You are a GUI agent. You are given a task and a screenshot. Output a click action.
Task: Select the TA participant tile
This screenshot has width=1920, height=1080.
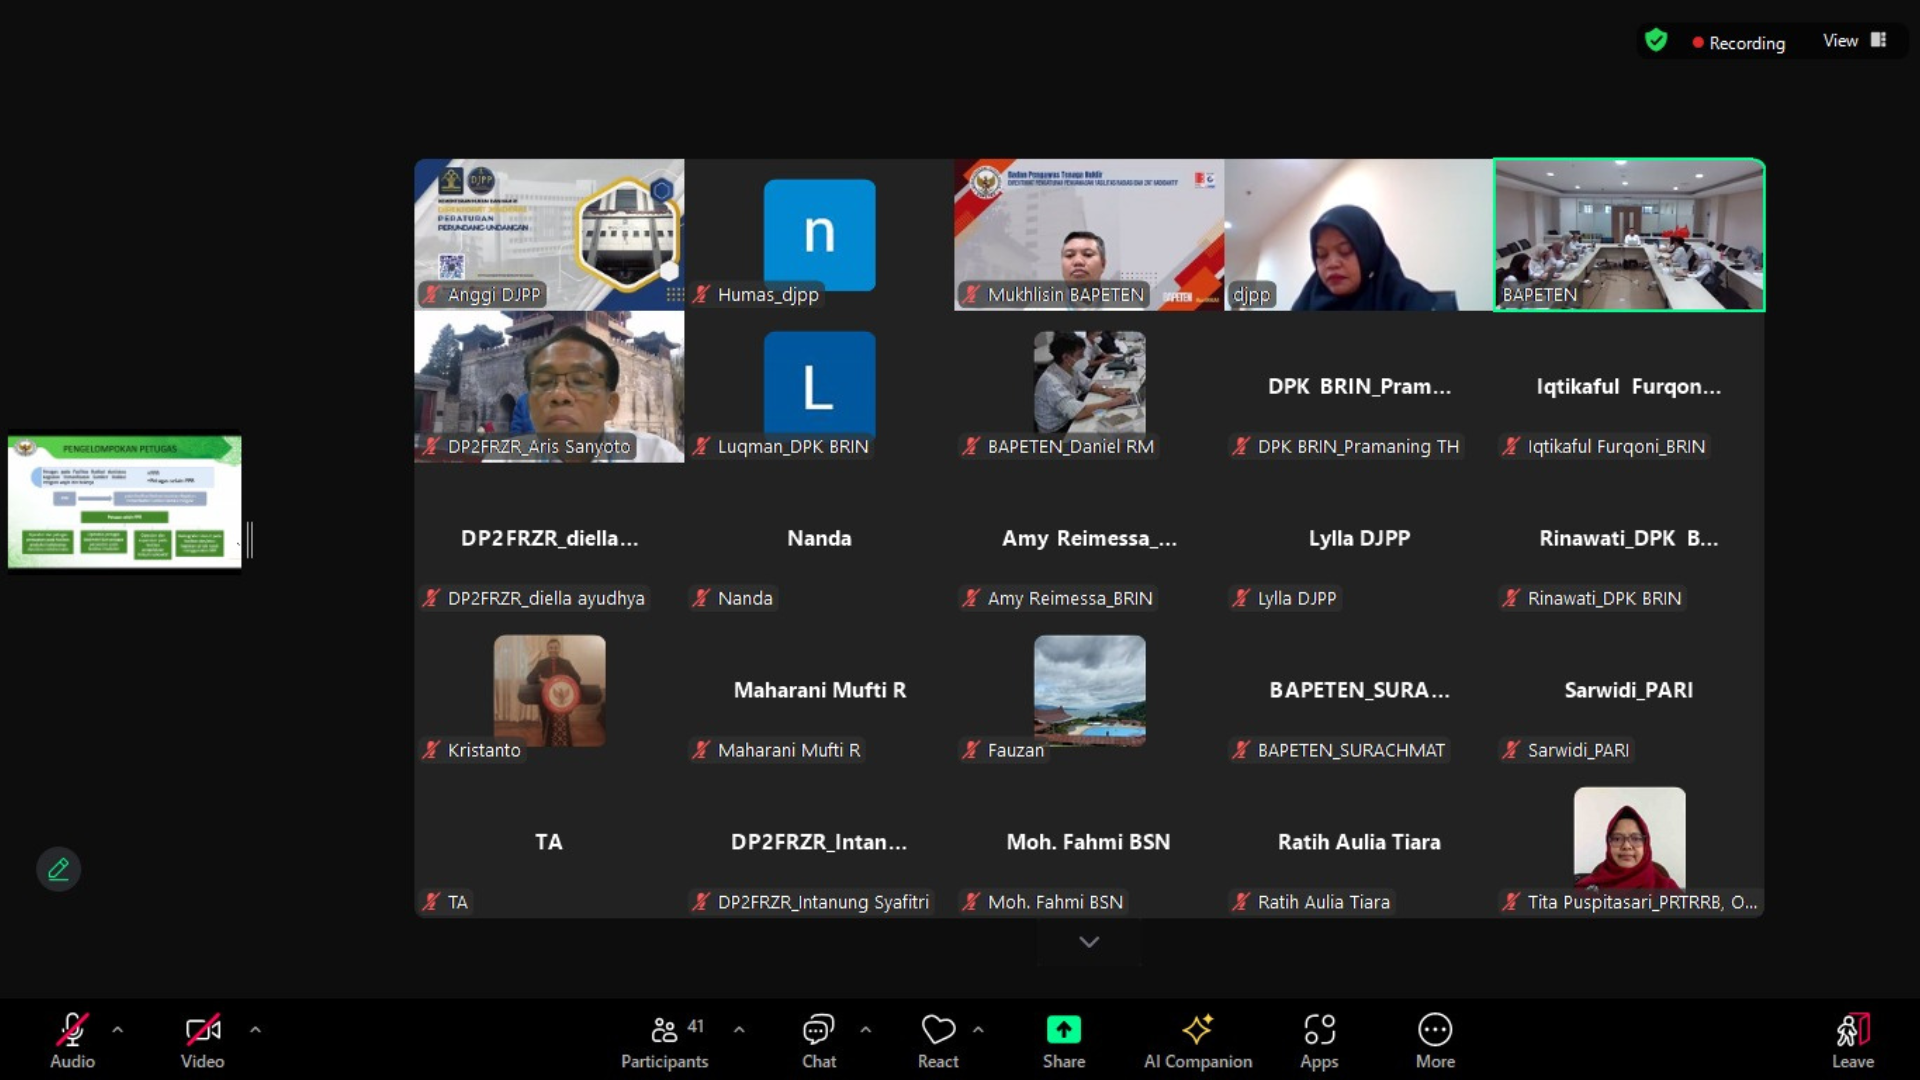[x=549, y=842]
